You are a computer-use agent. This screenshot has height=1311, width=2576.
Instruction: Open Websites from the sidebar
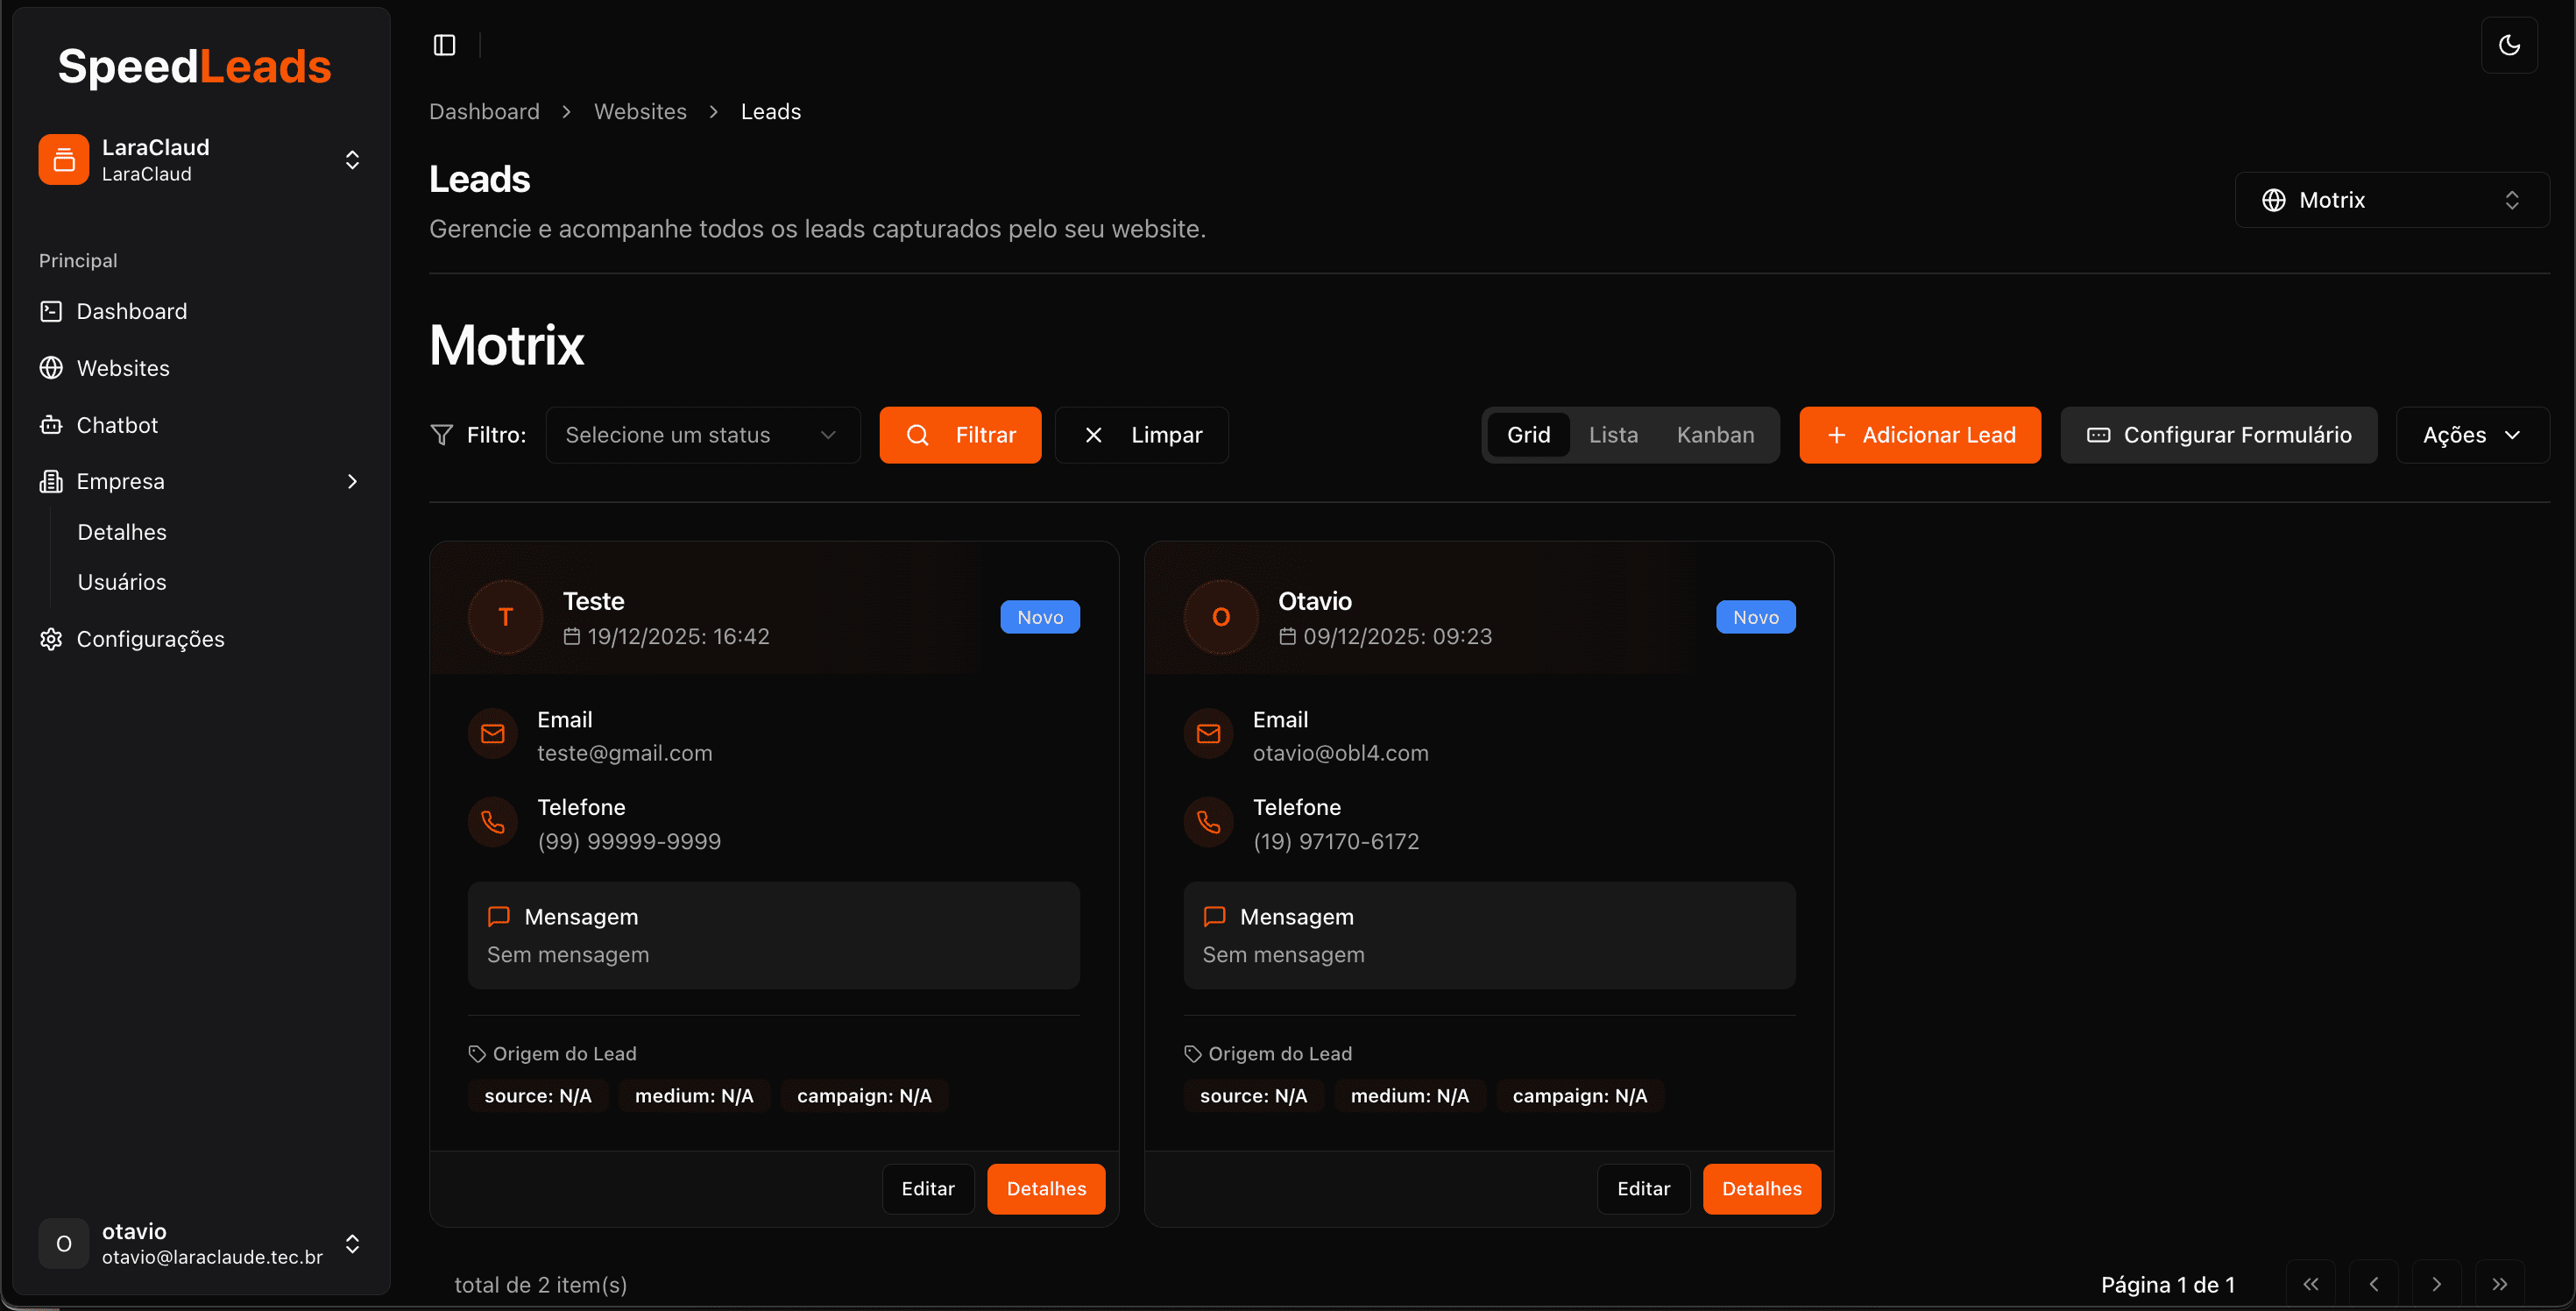(122, 368)
